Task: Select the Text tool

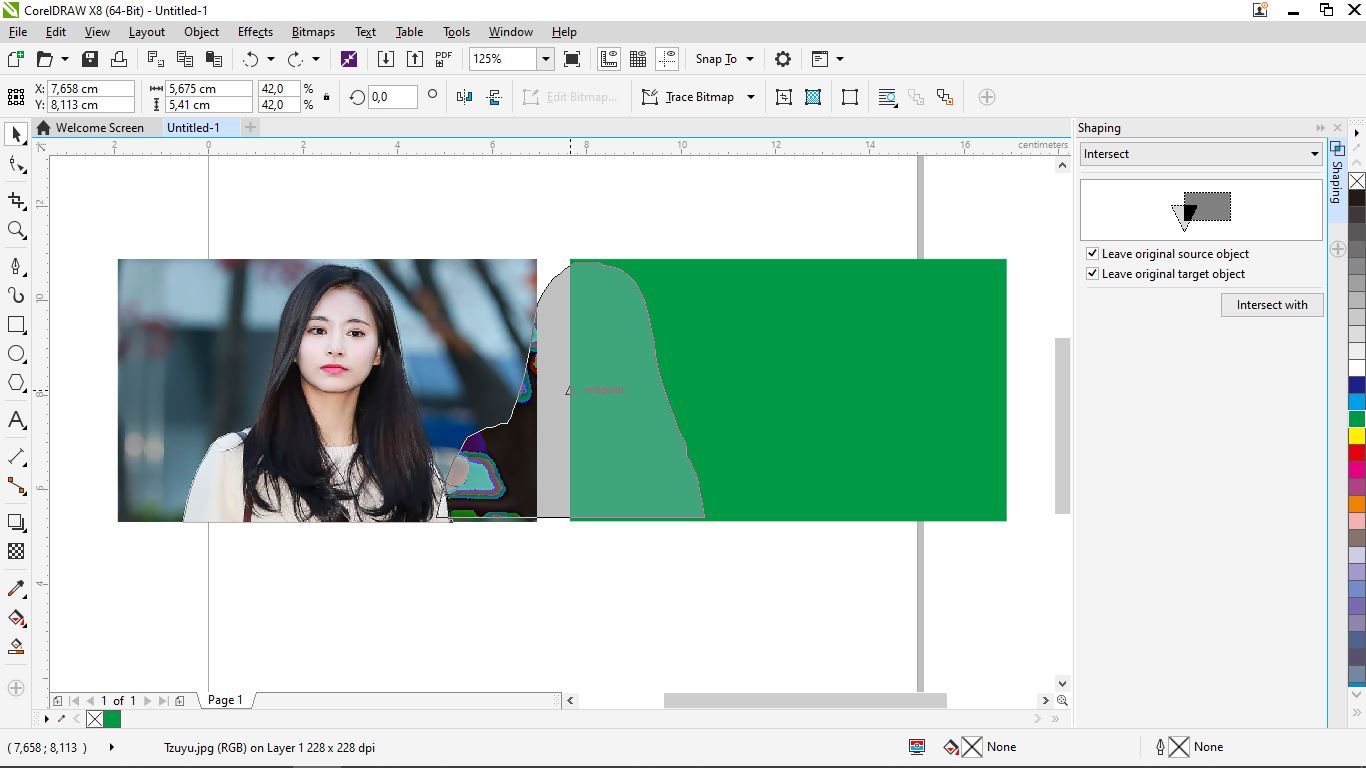Action: (16, 420)
